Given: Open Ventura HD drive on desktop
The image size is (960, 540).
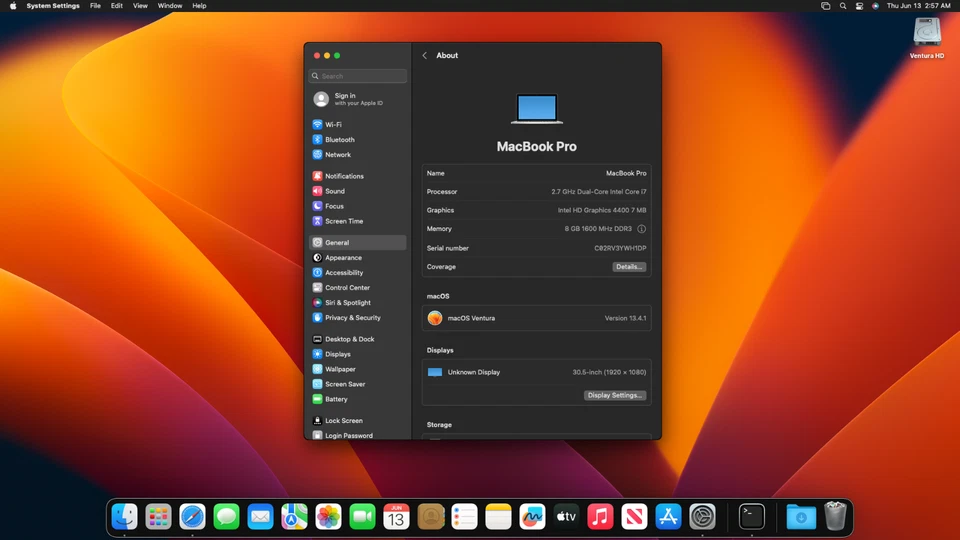Looking at the screenshot, I should (927, 38).
